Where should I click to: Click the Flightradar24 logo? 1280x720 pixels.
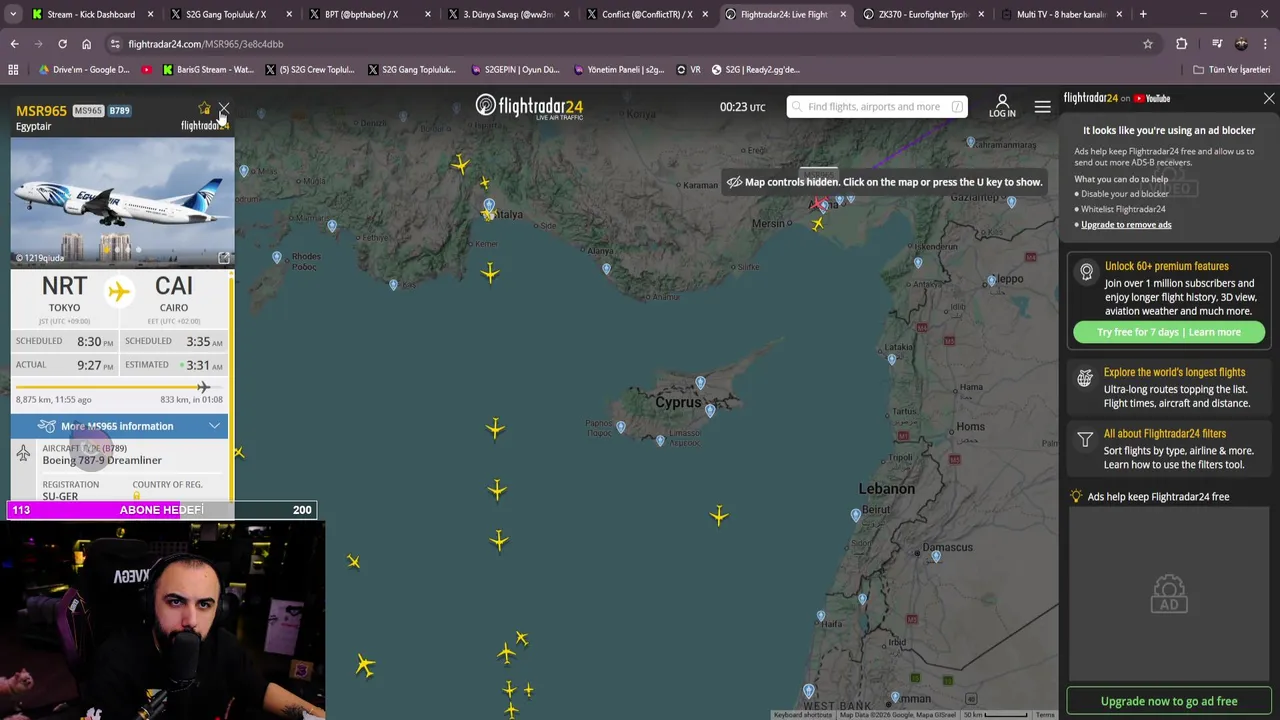pyautogui.click(x=529, y=107)
